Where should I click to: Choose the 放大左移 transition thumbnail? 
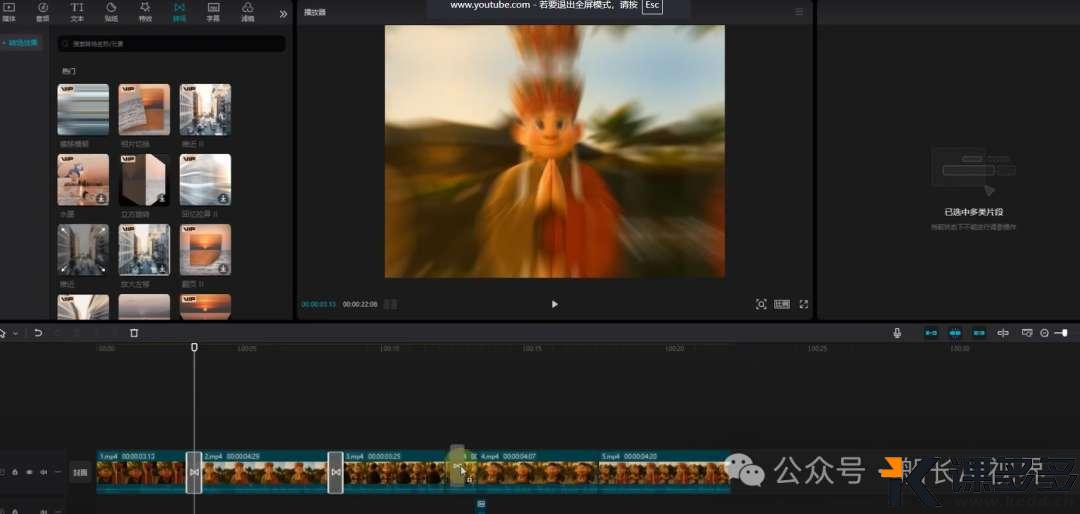[144, 249]
